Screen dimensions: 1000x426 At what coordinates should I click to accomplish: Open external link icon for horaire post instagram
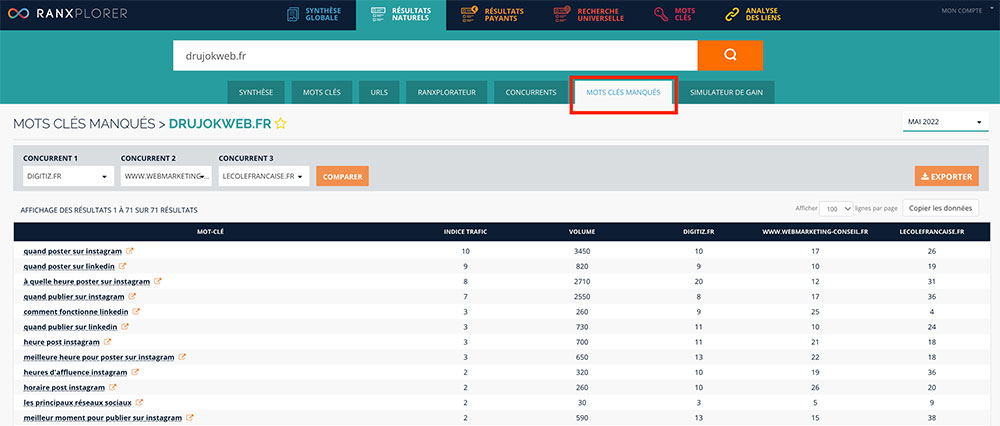(112, 387)
